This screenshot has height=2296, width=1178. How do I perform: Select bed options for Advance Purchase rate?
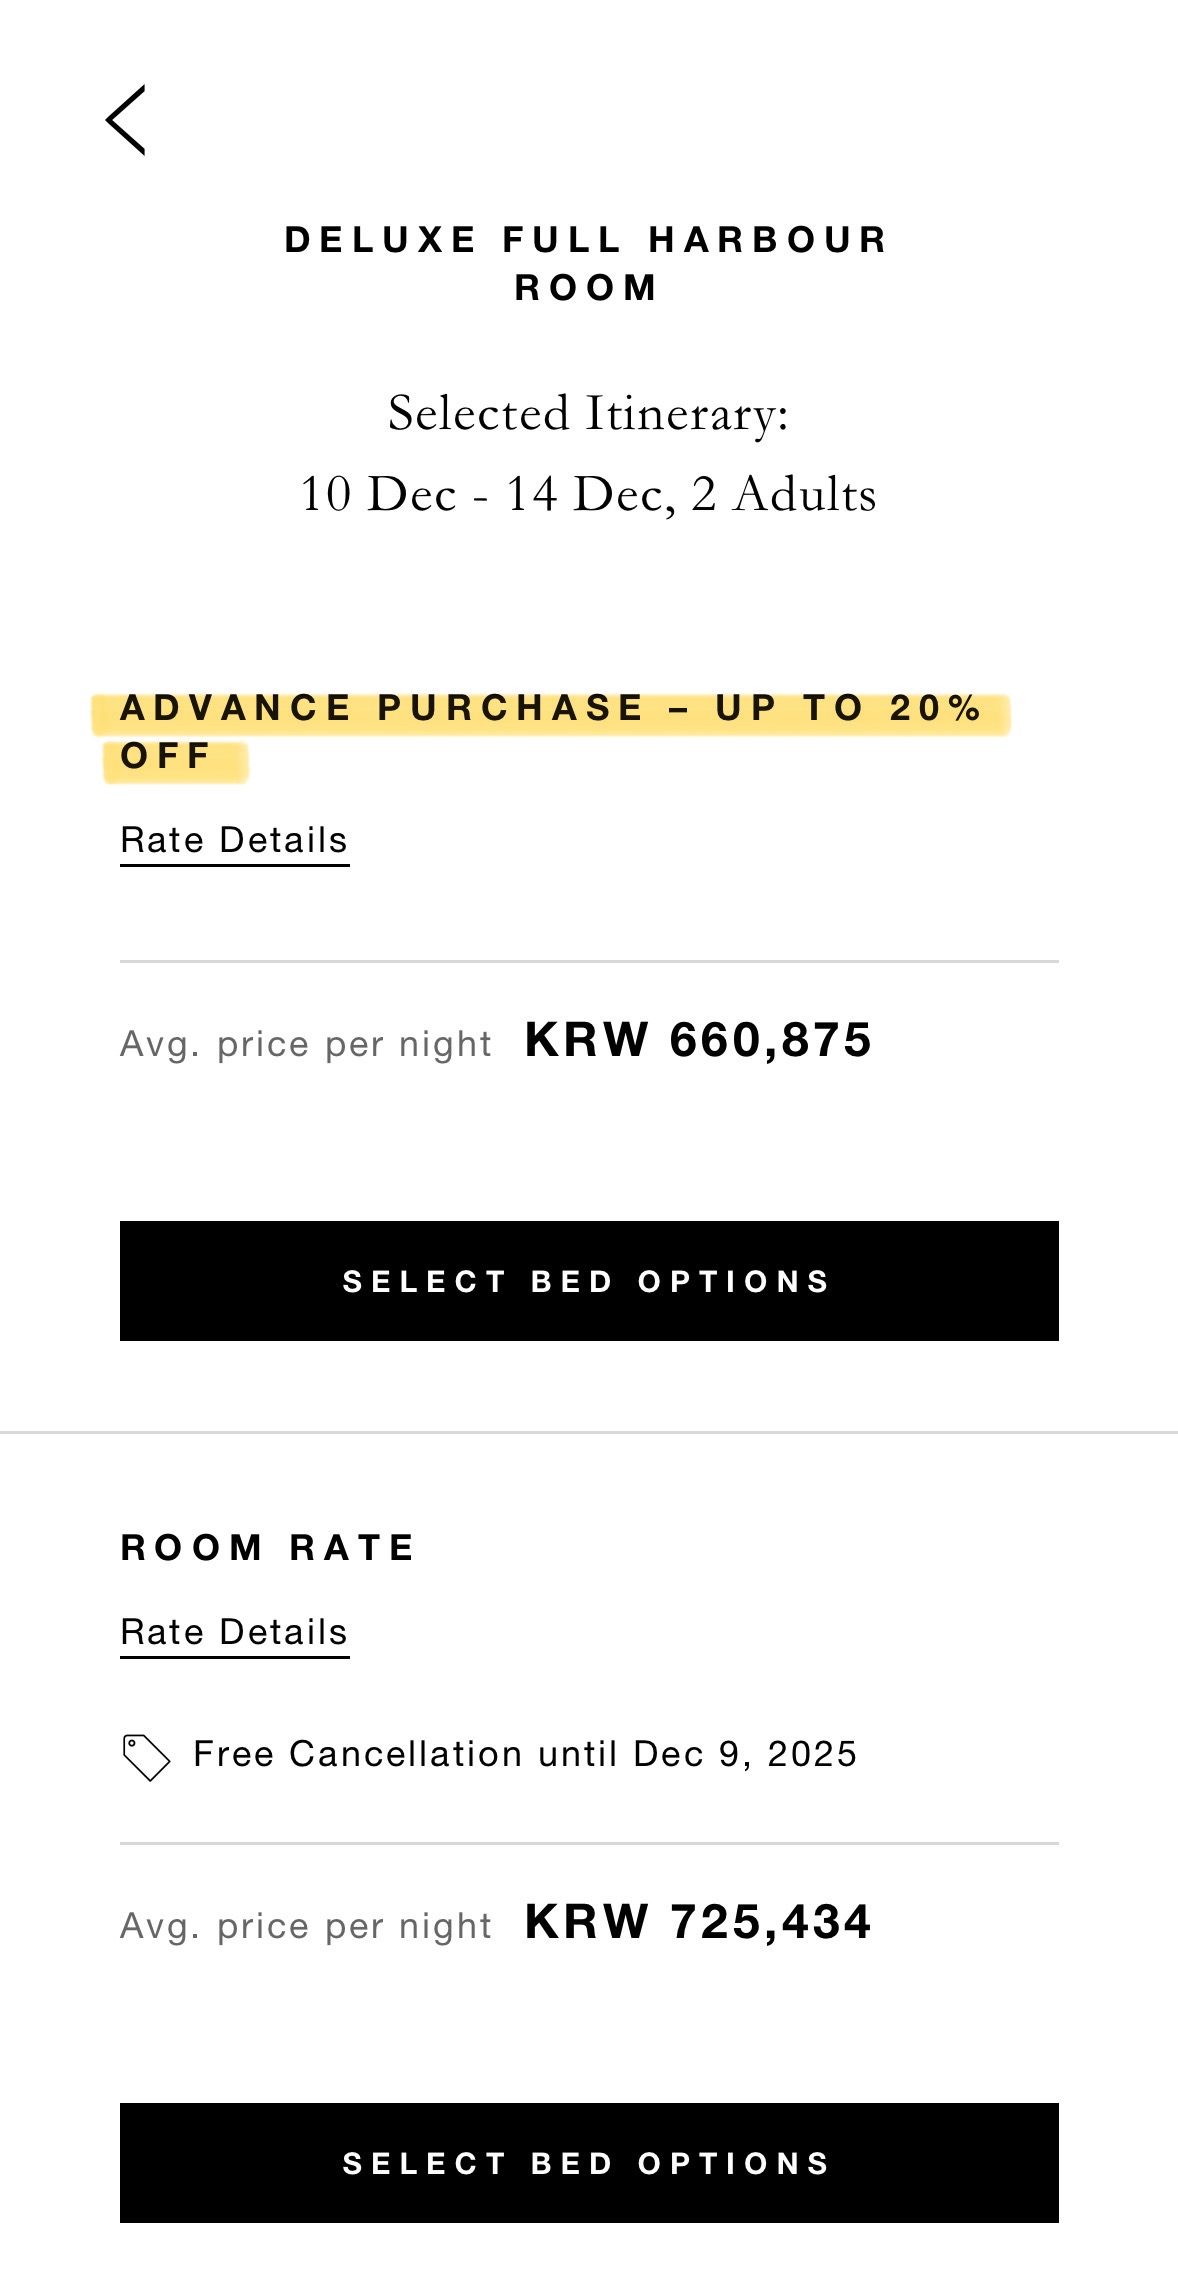click(589, 1281)
